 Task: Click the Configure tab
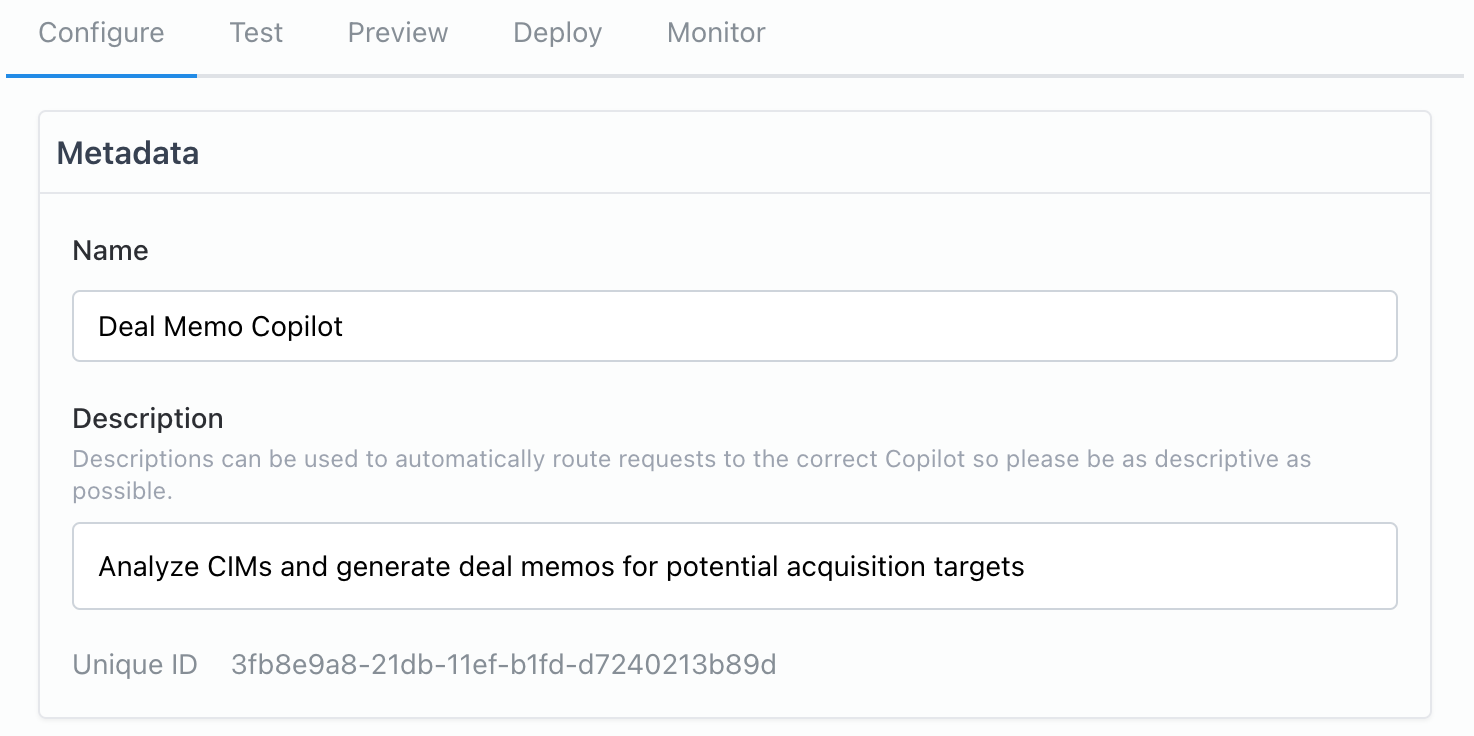[101, 33]
